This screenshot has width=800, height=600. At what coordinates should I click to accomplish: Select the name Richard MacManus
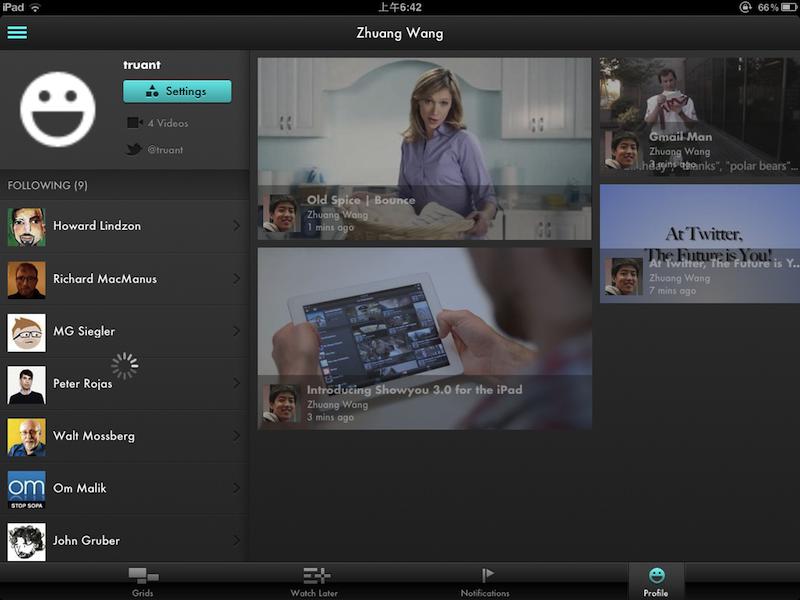(105, 279)
